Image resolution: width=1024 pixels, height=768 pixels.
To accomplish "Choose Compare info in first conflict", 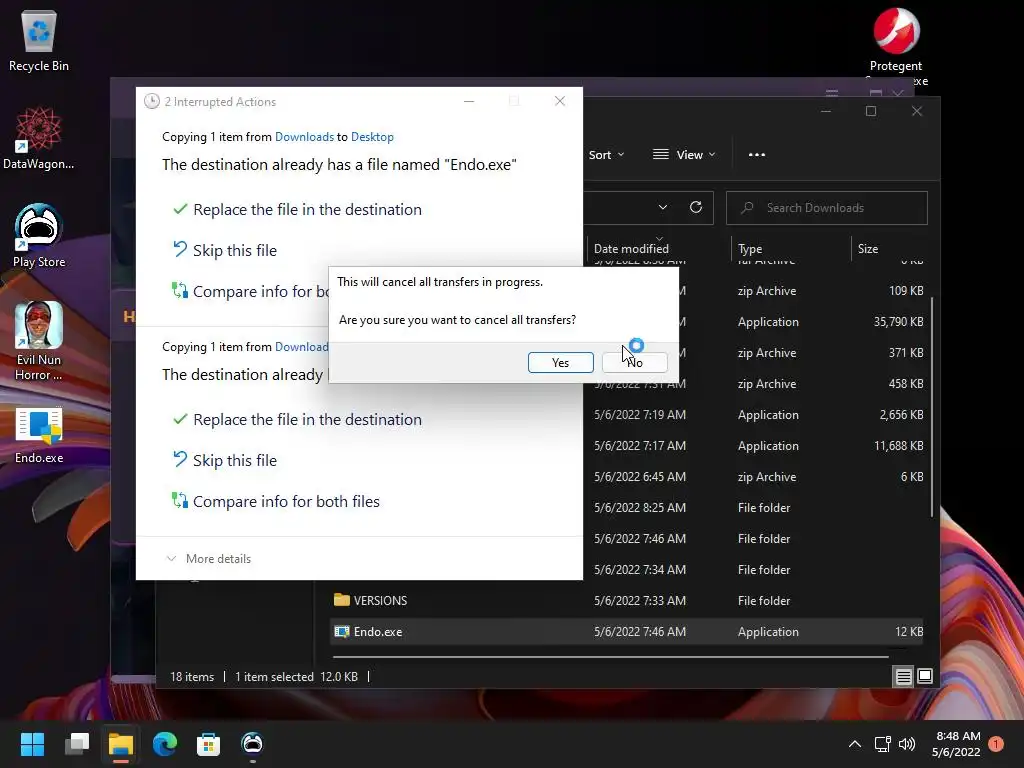I will [250, 291].
